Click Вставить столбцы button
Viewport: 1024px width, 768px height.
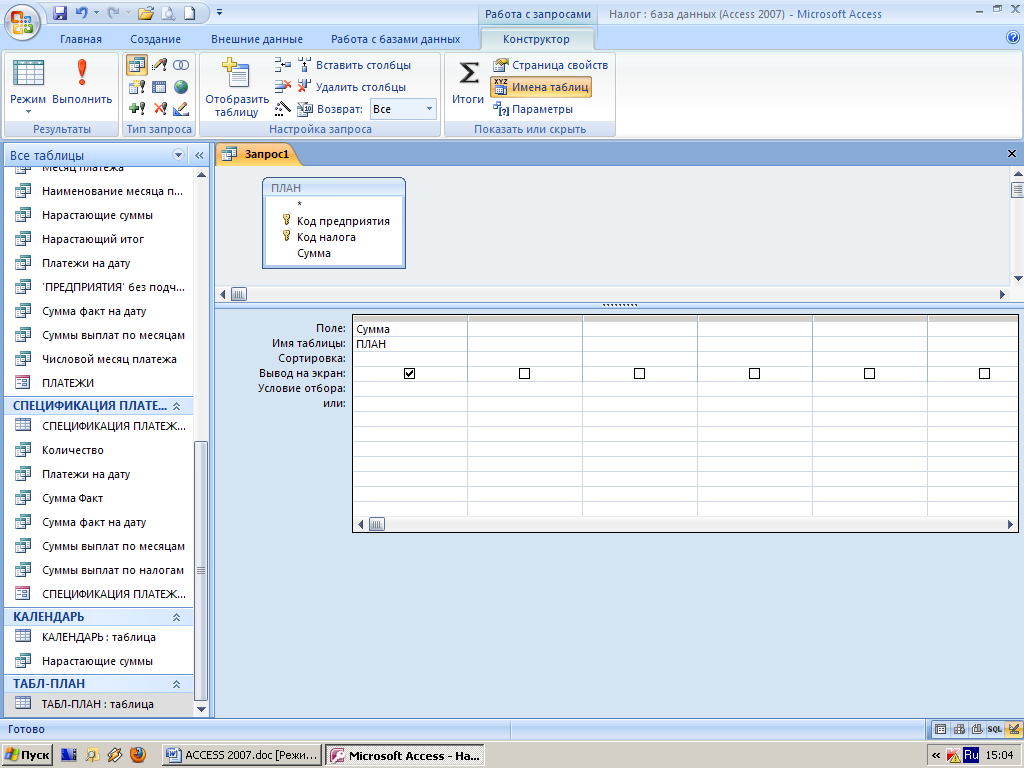tap(355, 65)
